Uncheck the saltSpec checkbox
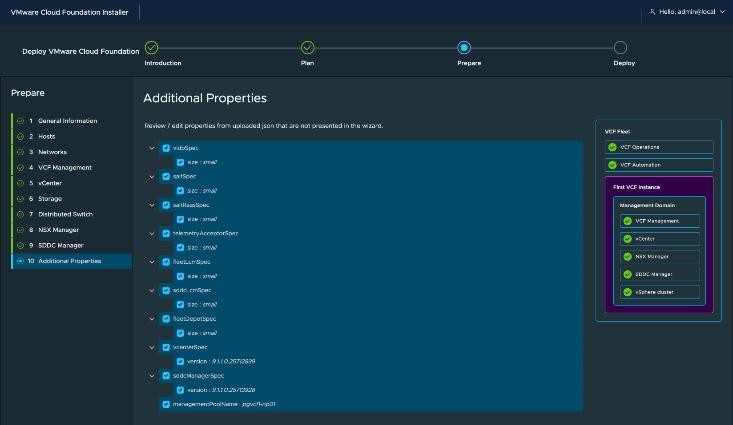Image resolution: width=733 pixels, height=425 pixels. [x=166, y=176]
